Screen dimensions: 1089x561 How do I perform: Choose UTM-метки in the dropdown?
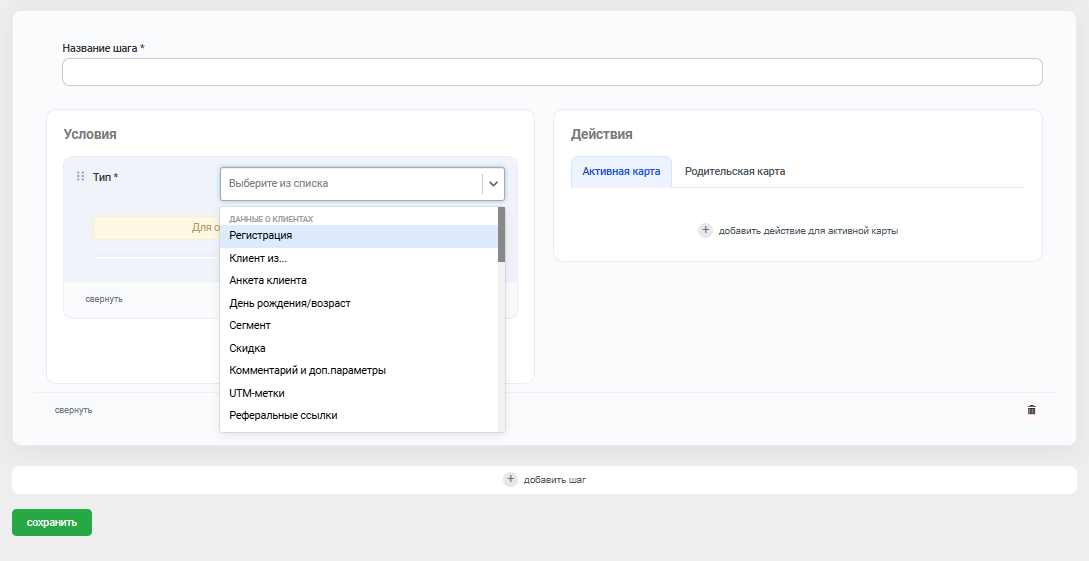point(258,393)
